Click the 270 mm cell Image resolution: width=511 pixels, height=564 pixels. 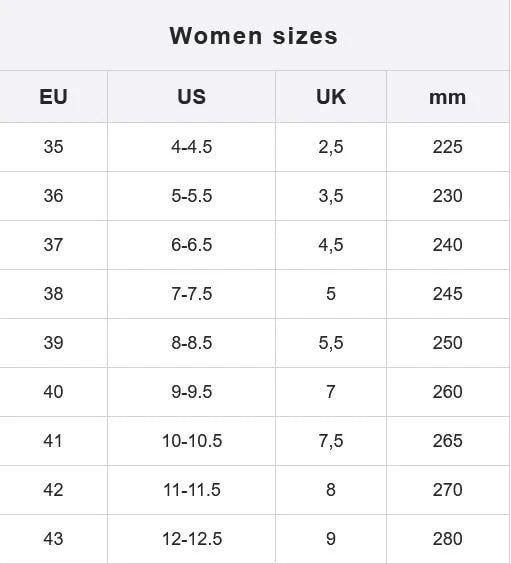[x=447, y=490]
